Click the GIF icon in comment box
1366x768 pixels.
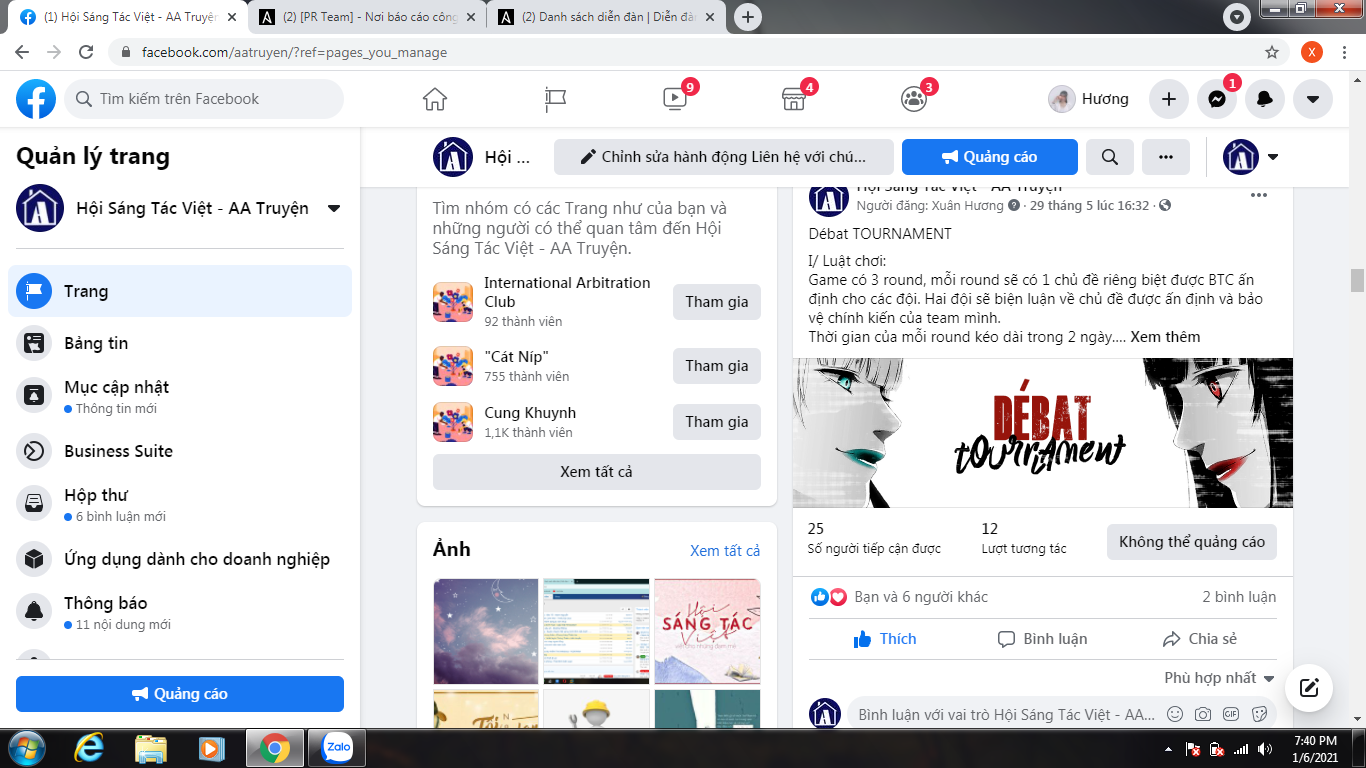pos(1231,715)
